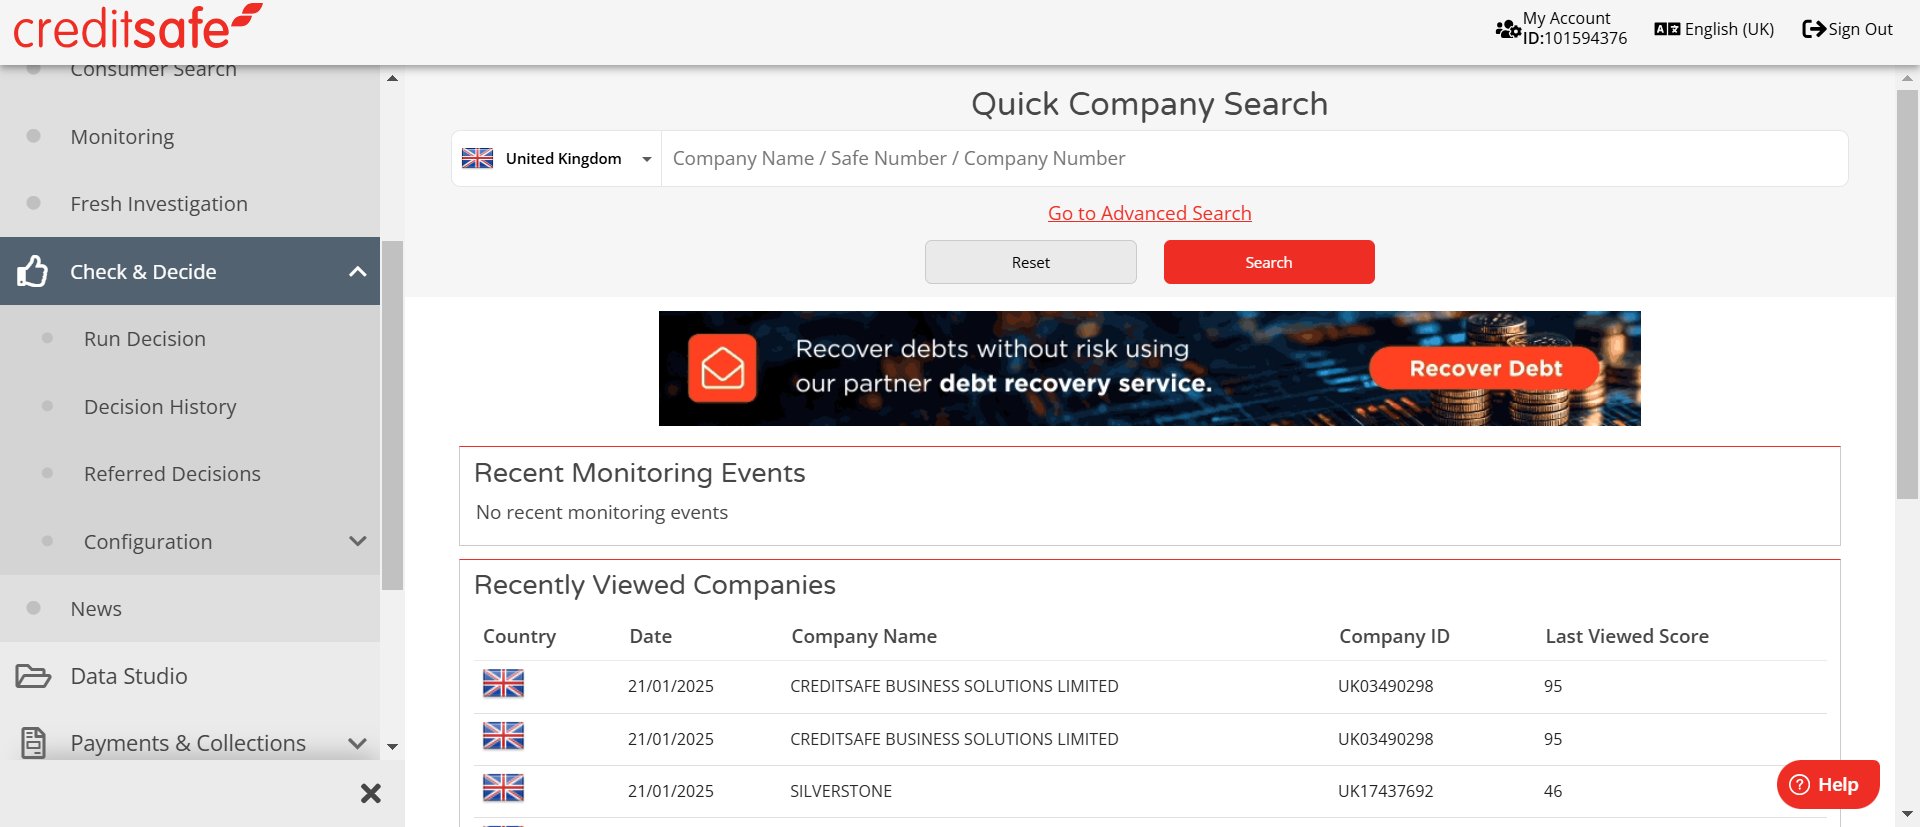Click the Check & Decide thumbs-up icon
The height and width of the screenshot is (827, 1920).
32,271
